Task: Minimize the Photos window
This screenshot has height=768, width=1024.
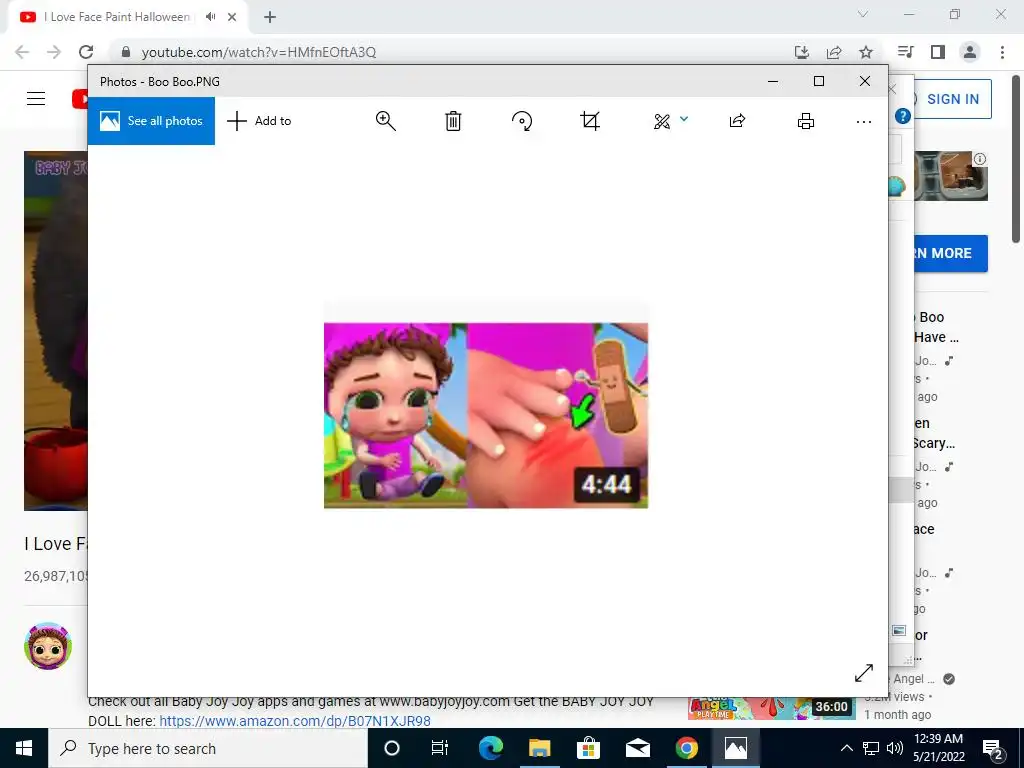Action: 773,81
